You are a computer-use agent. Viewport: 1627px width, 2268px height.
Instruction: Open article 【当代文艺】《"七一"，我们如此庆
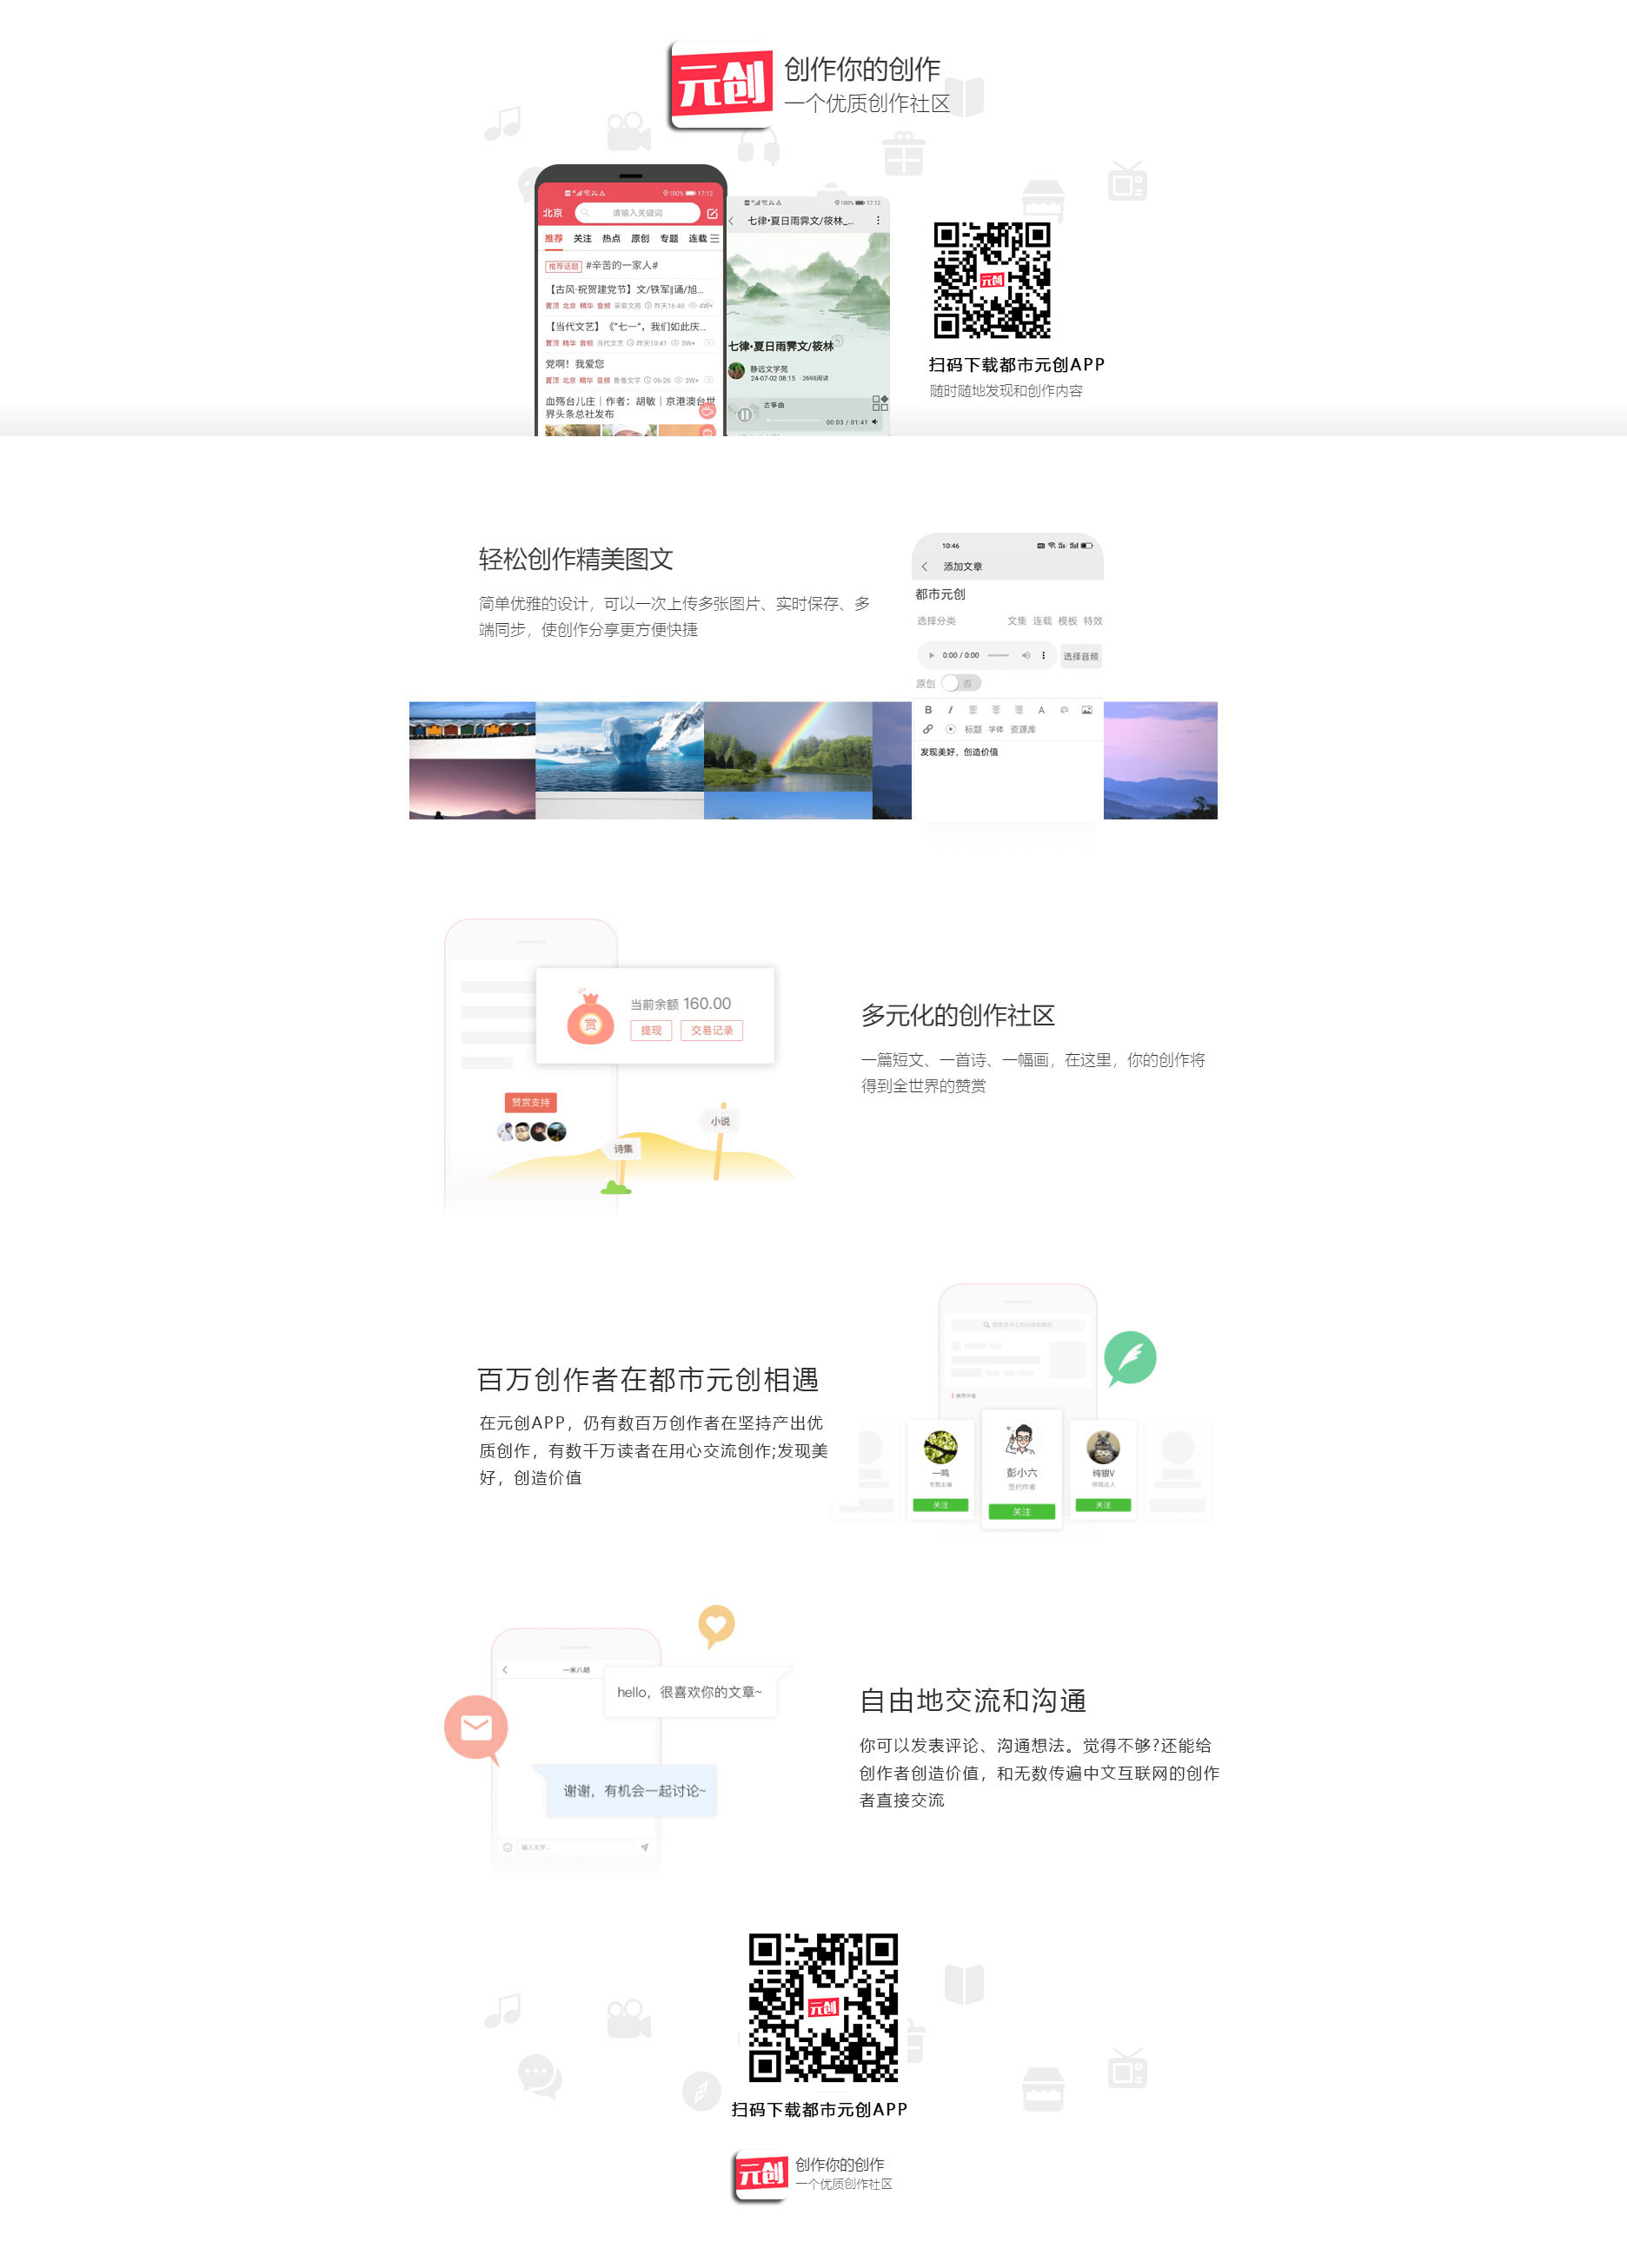627,327
